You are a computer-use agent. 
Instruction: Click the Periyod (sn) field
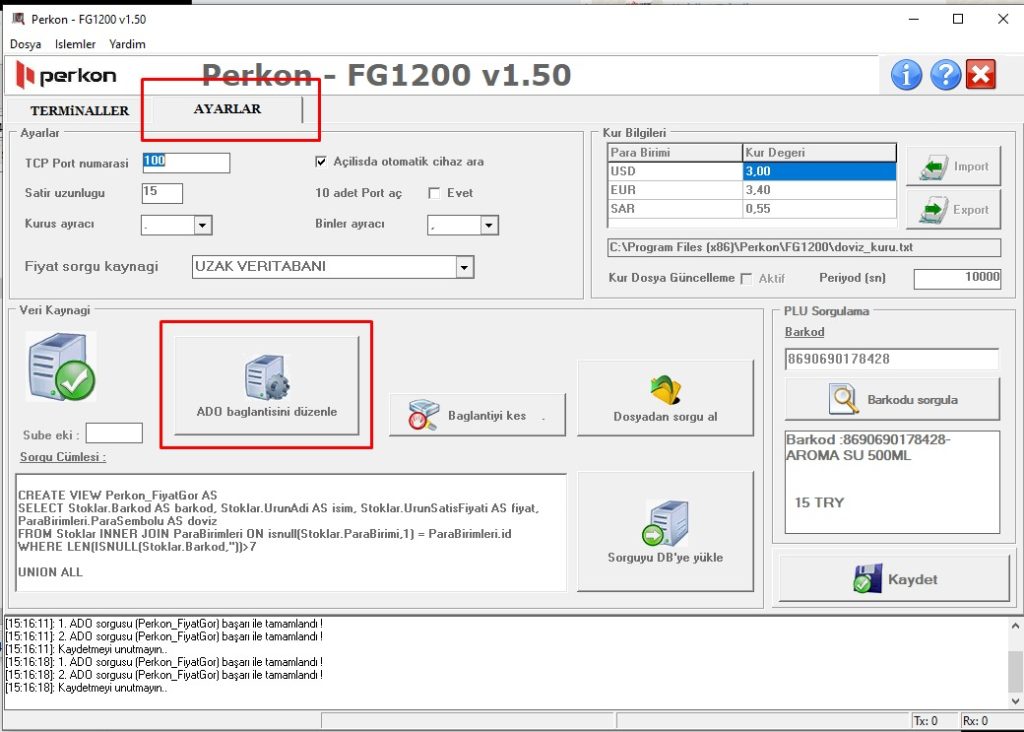tap(957, 278)
